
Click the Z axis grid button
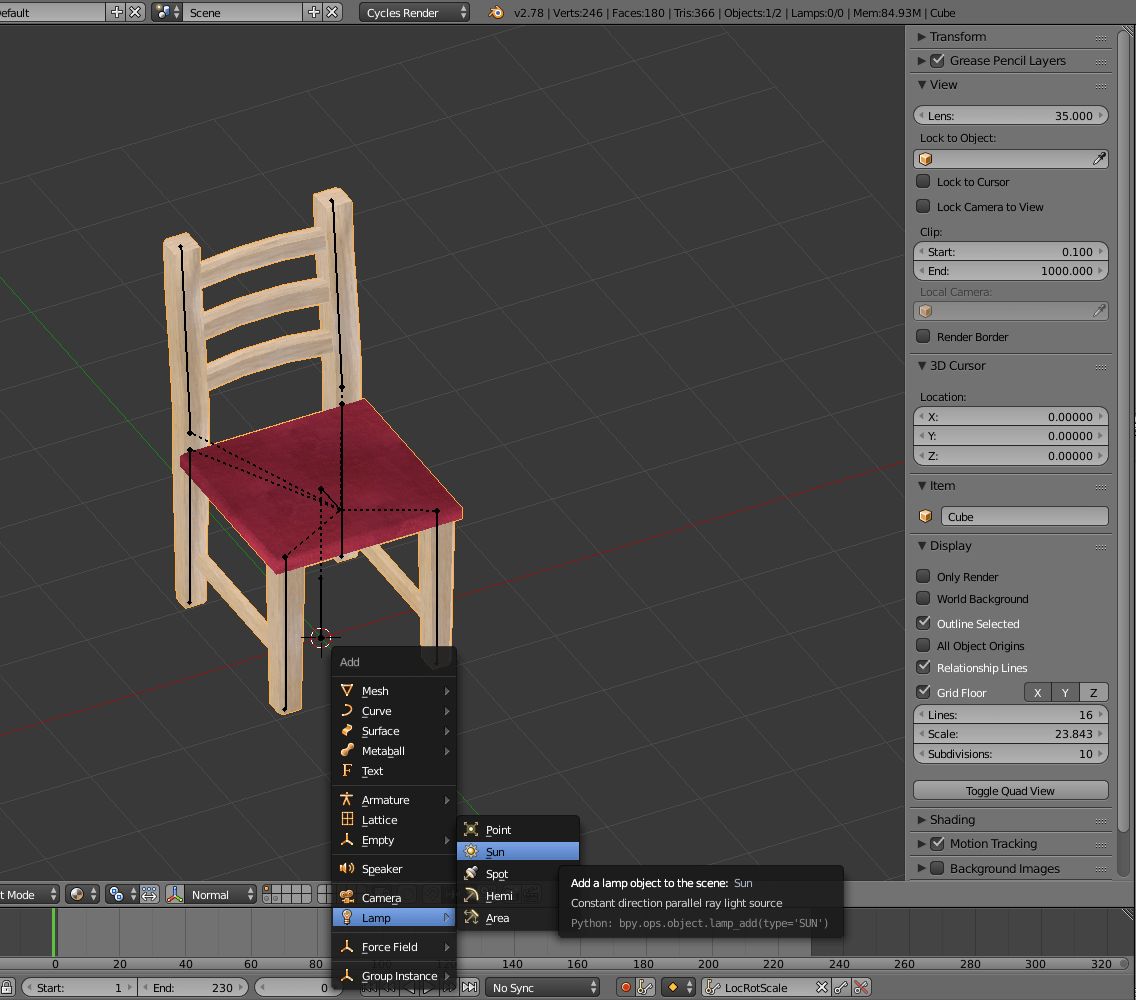pyautogui.click(x=1094, y=693)
